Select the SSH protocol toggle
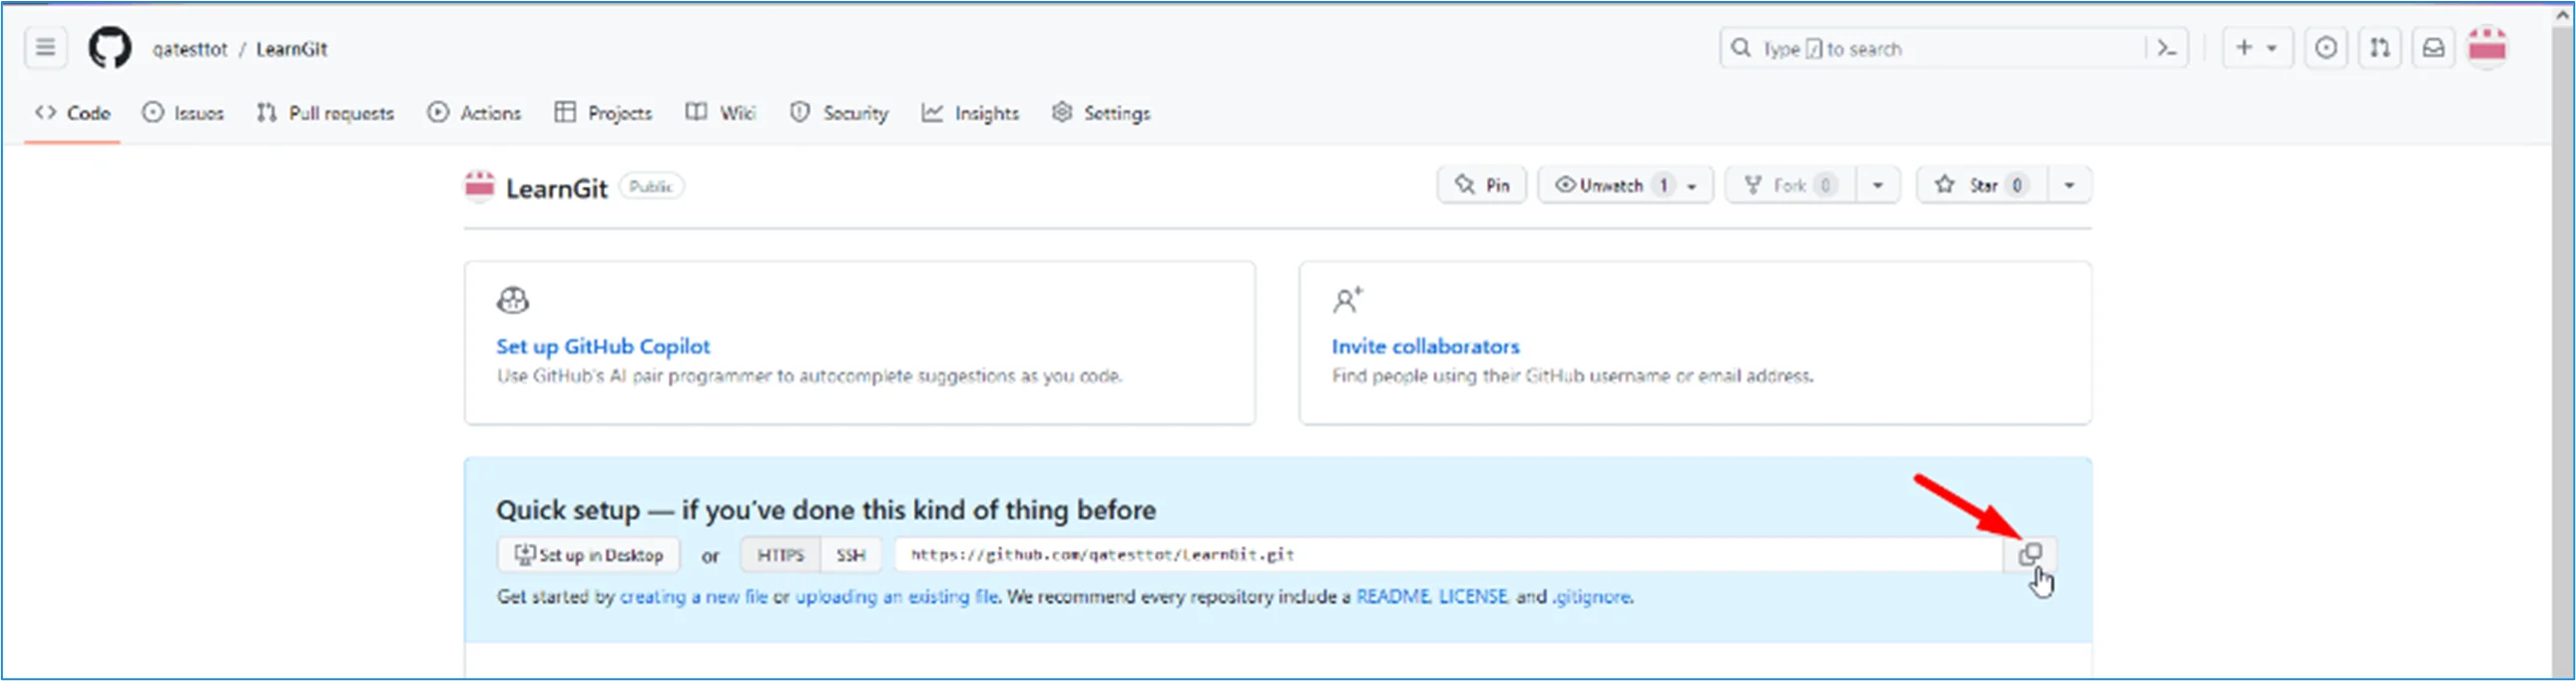Viewport: 2576px width, 681px height. pos(851,555)
